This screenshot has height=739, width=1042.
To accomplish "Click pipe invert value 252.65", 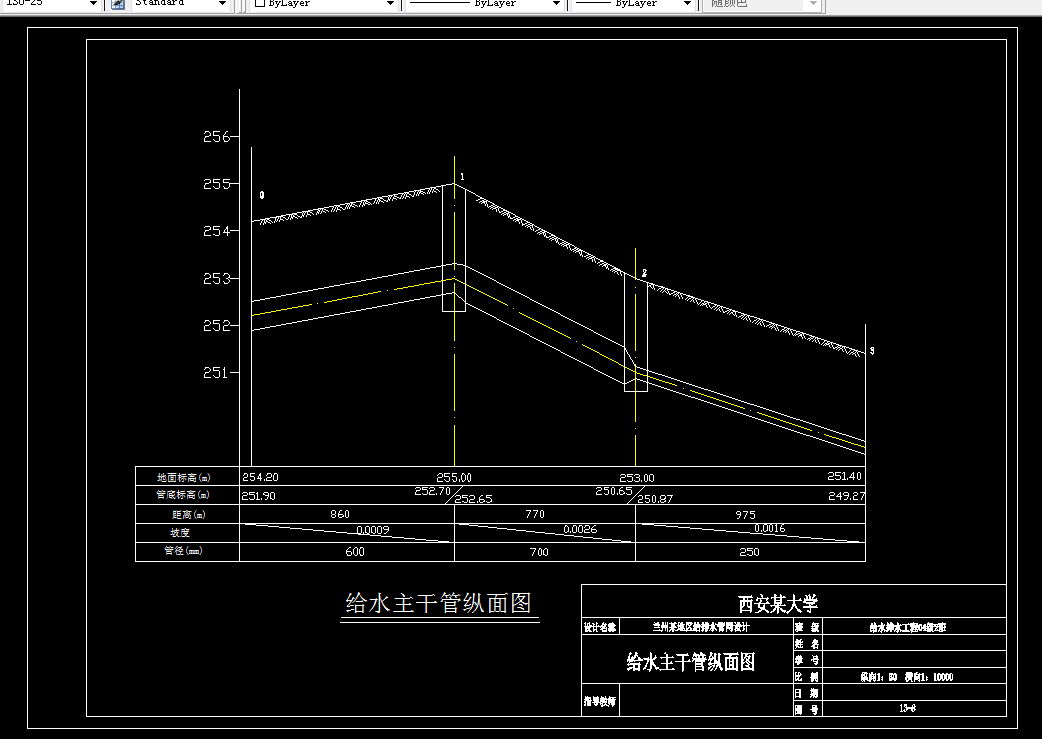I will [474, 499].
